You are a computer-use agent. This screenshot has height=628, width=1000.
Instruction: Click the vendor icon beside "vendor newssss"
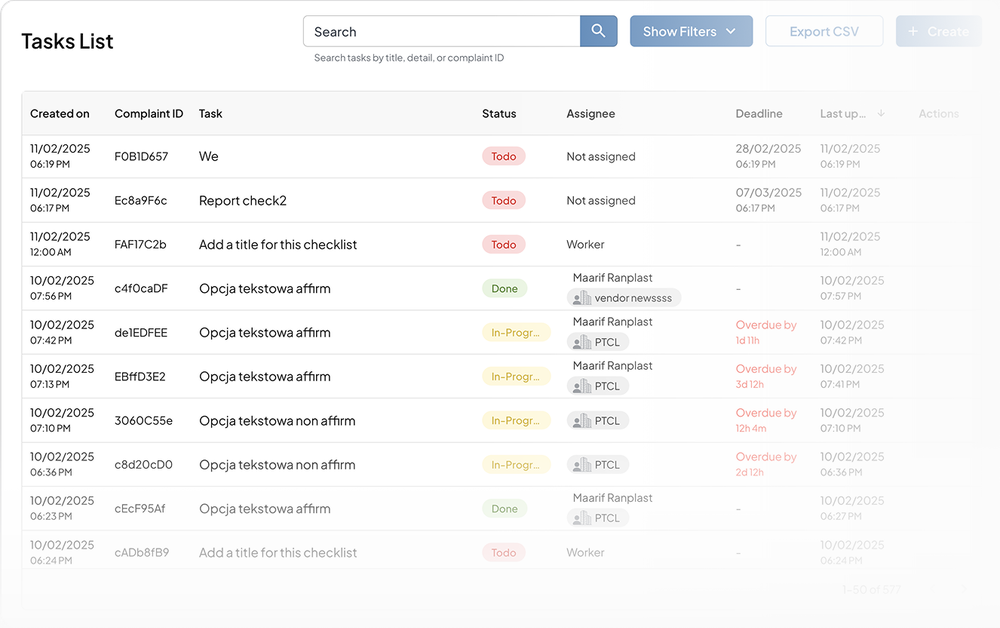click(581, 298)
